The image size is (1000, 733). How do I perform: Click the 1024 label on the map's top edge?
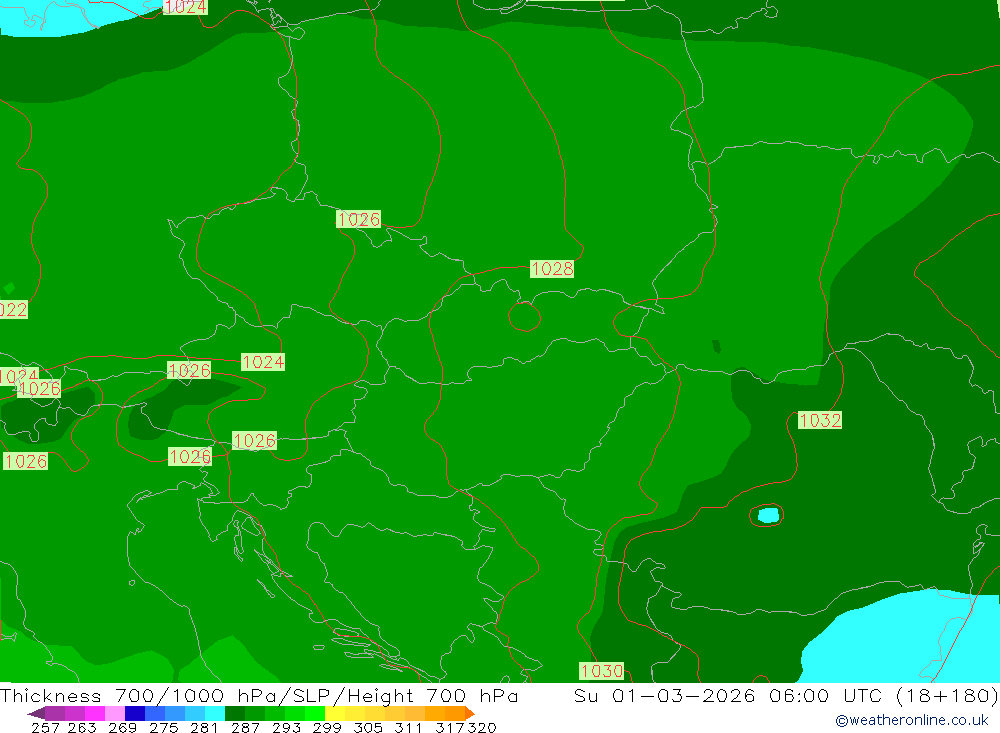186,7
